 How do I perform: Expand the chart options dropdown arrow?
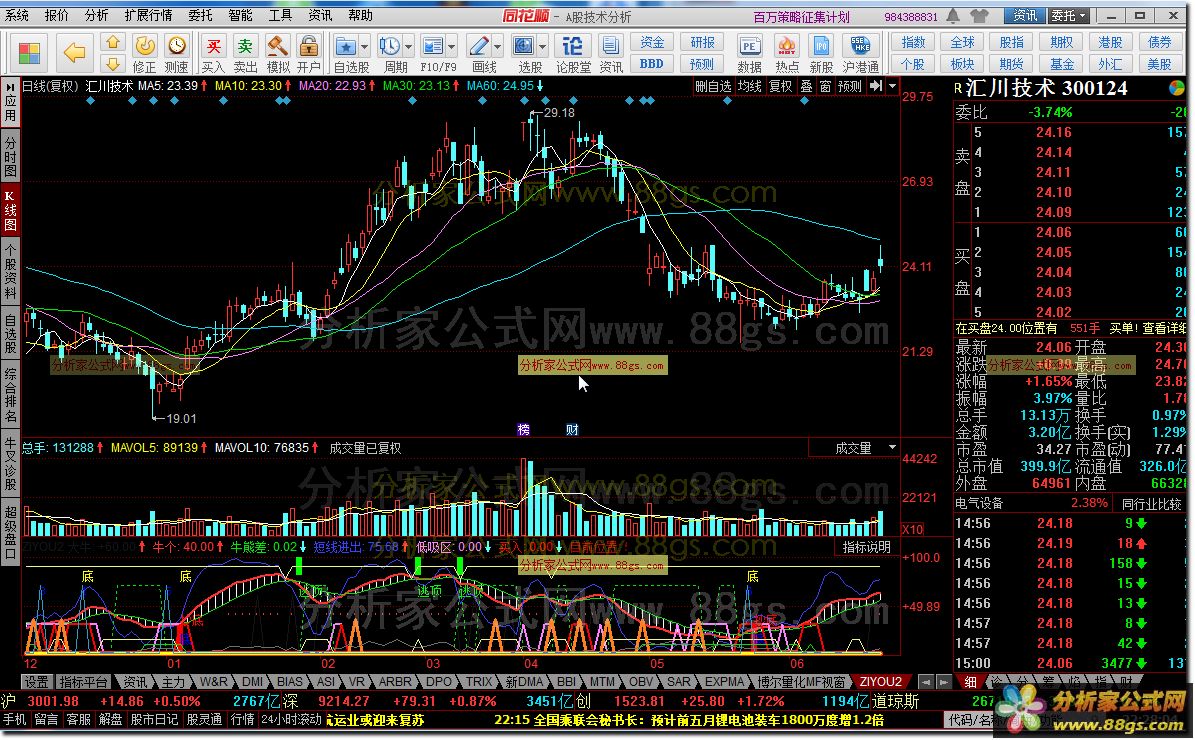[892, 86]
